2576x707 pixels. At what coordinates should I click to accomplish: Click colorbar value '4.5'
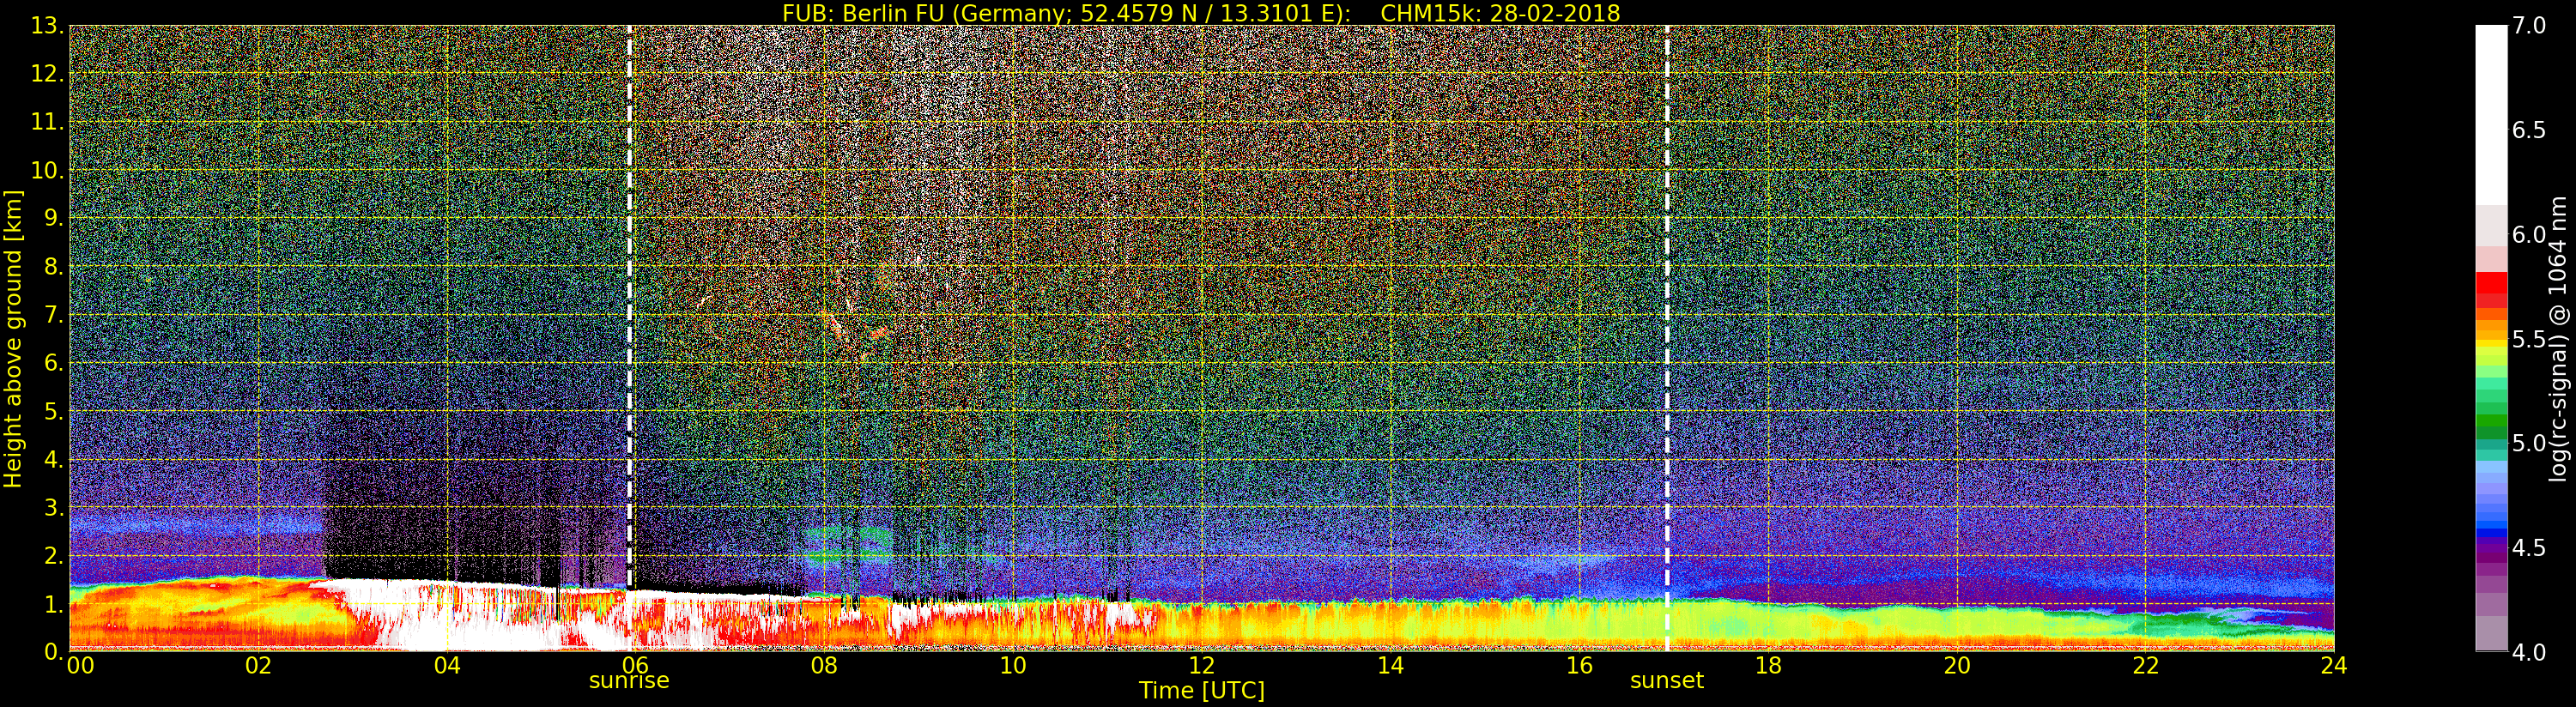point(2529,547)
